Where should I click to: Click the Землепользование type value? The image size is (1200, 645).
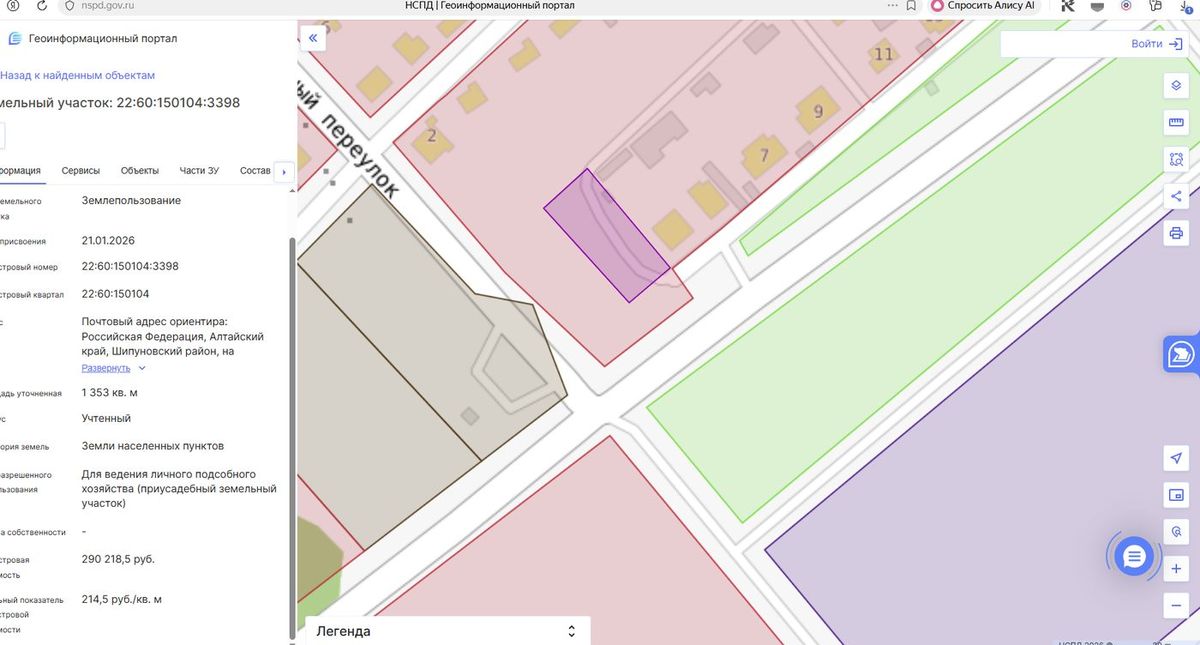click(x=131, y=200)
